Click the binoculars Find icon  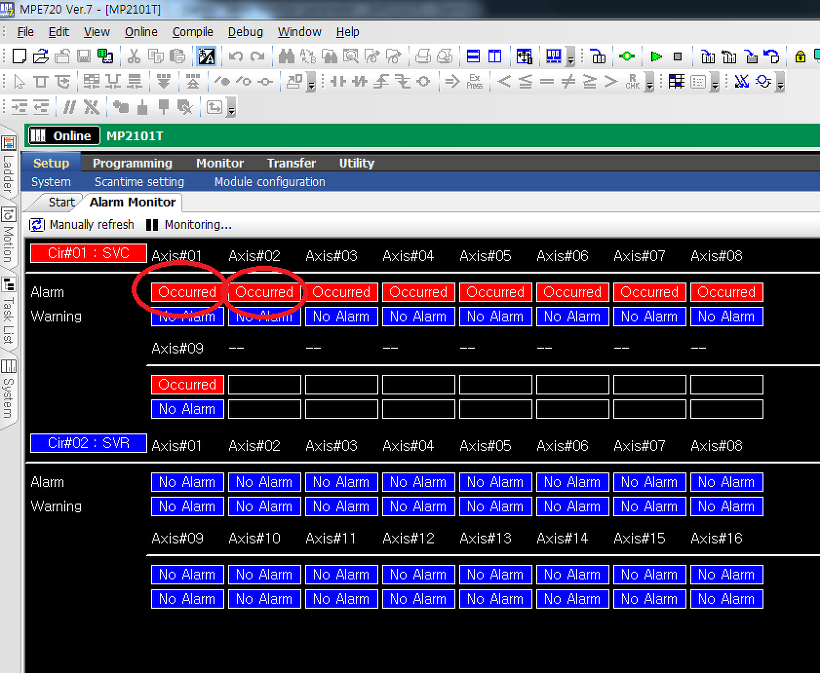tap(286, 56)
